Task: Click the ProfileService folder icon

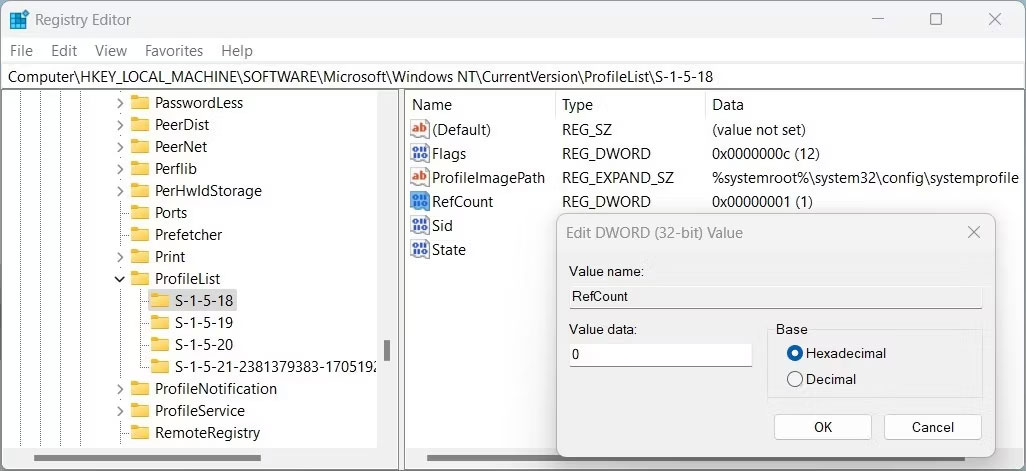Action: [x=139, y=410]
